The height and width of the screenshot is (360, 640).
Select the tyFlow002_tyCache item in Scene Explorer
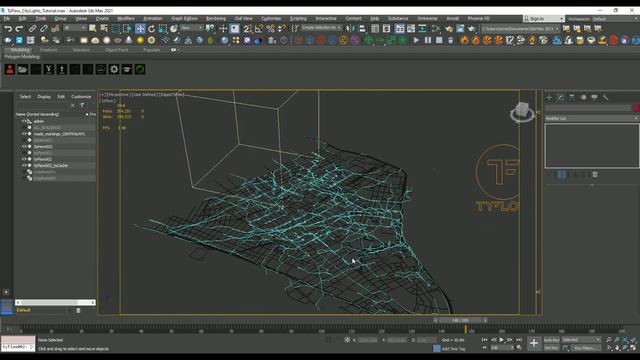pos(51,165)
